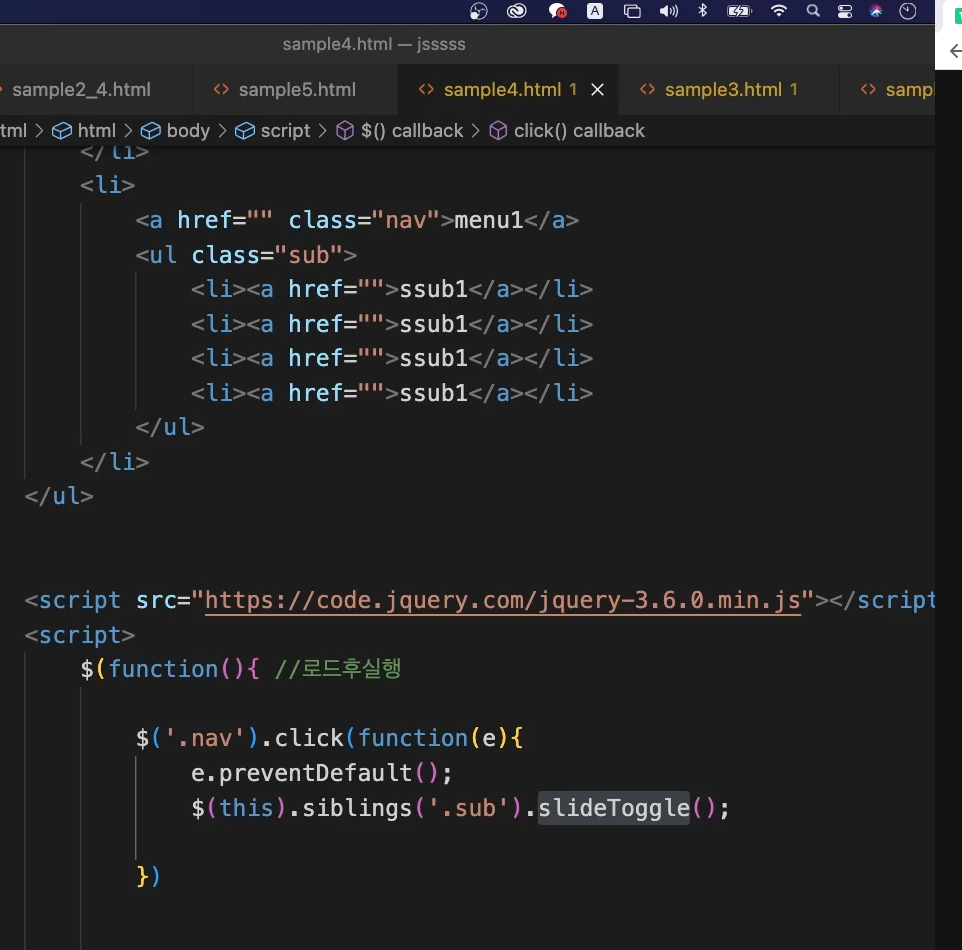Open chat app icon with red badge
The height and width of the screenshot is (950, 962).
pyautogui.click(x=557, y=11)
